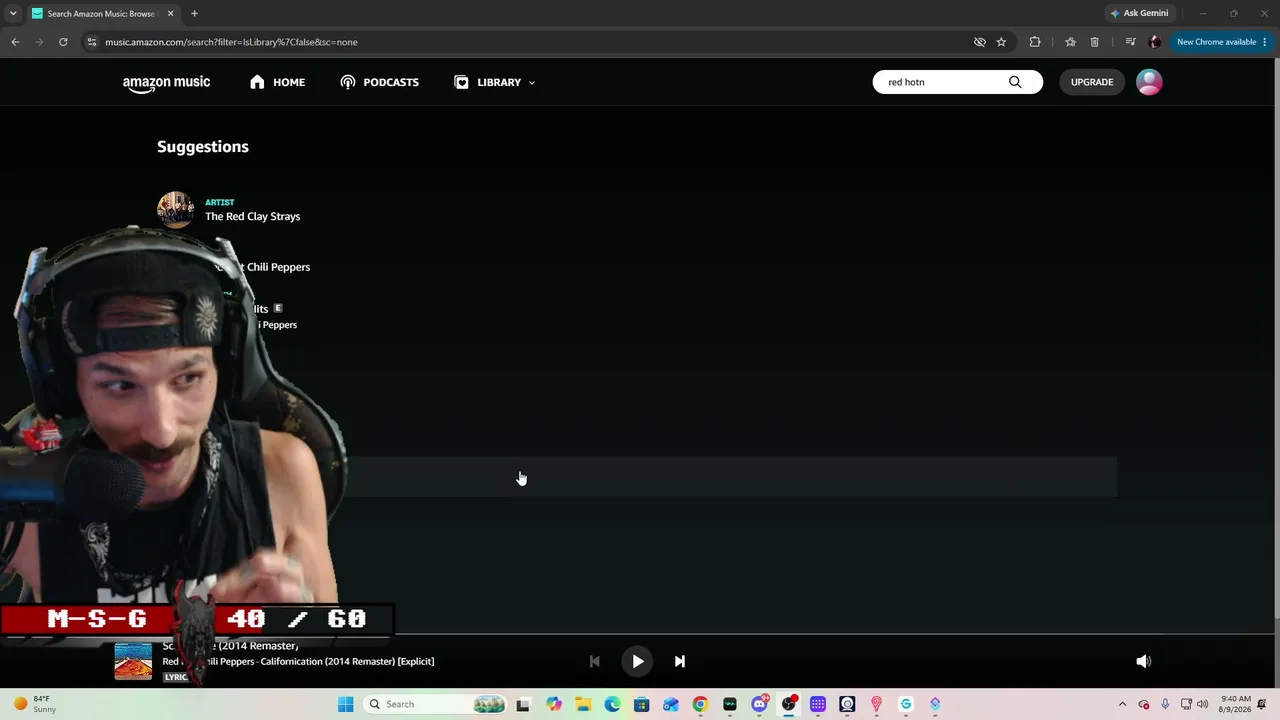Open Copilot from the taskbar
This screenshot has width=1280, height=720.
(x=554, y=704)
